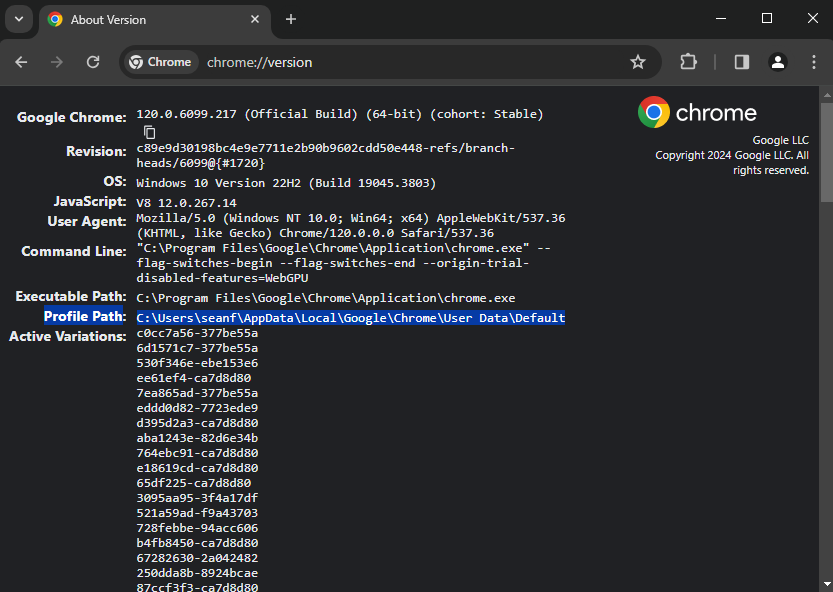
Task: Click the User Agent: label
Action: pyautogui.click(x=87, y=222)
